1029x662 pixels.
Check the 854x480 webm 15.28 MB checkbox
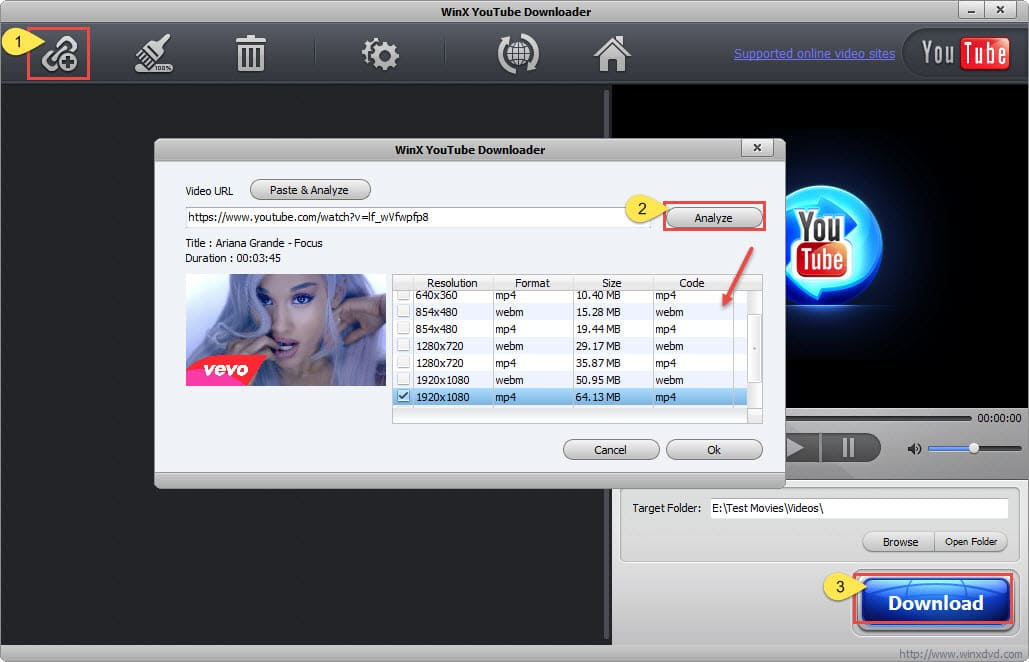coord(403,312)
